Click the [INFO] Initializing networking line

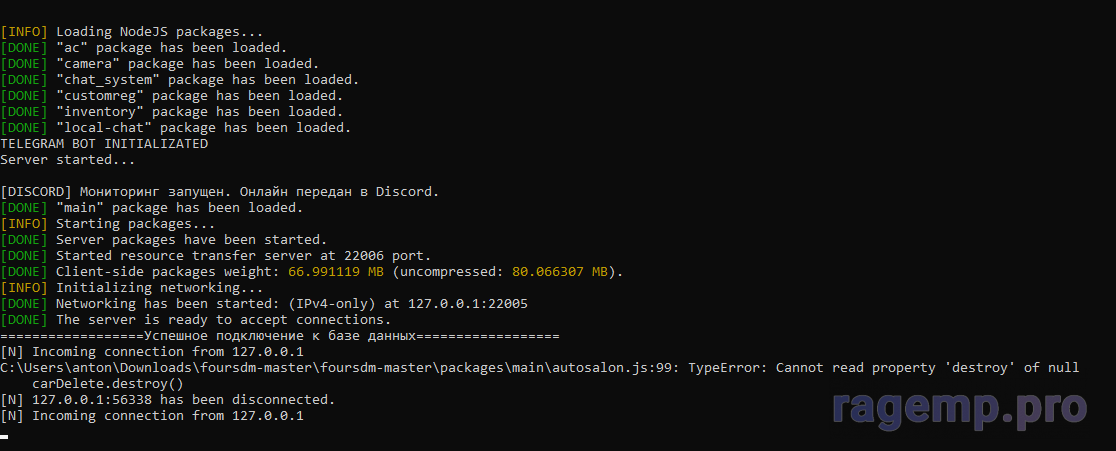pos(132,288)
